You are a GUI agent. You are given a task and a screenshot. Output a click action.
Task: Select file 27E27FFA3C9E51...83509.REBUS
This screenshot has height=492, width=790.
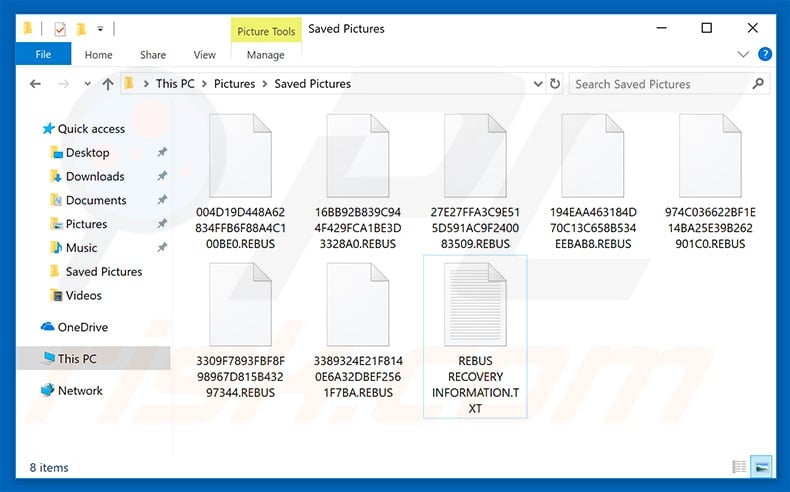(475, 182)
